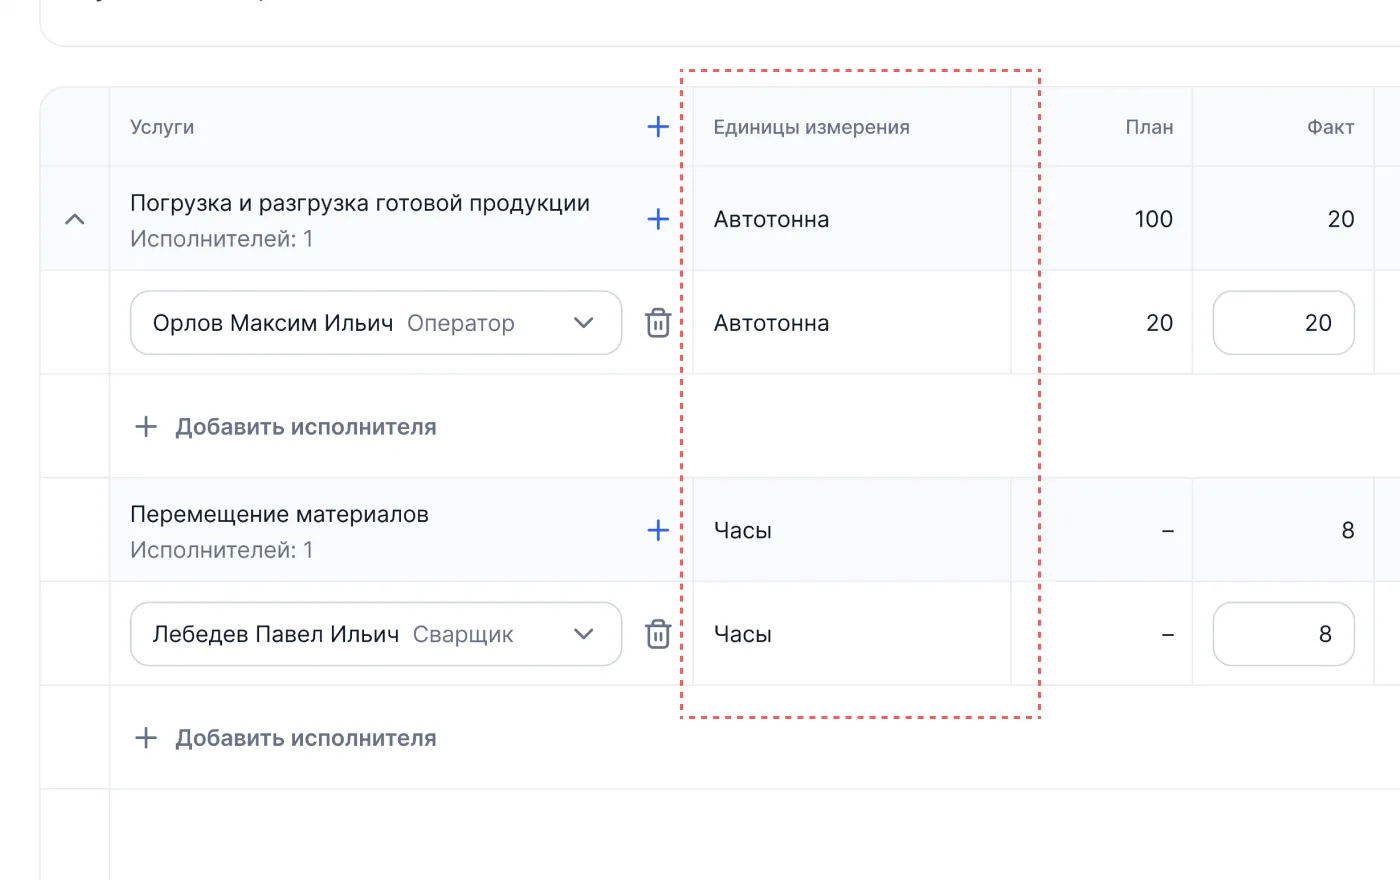Select Погрузка и разгрузка готовой продукции text
This screenshot has height=880, width=1400.
click(360, 204)
